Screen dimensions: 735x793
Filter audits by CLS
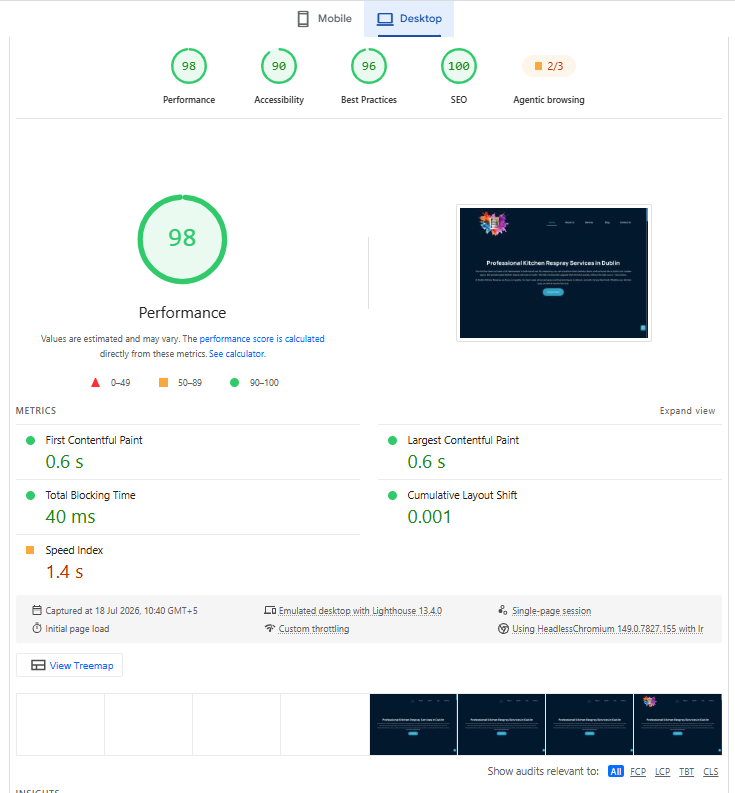pyautogui.click(x=711, y=772)
